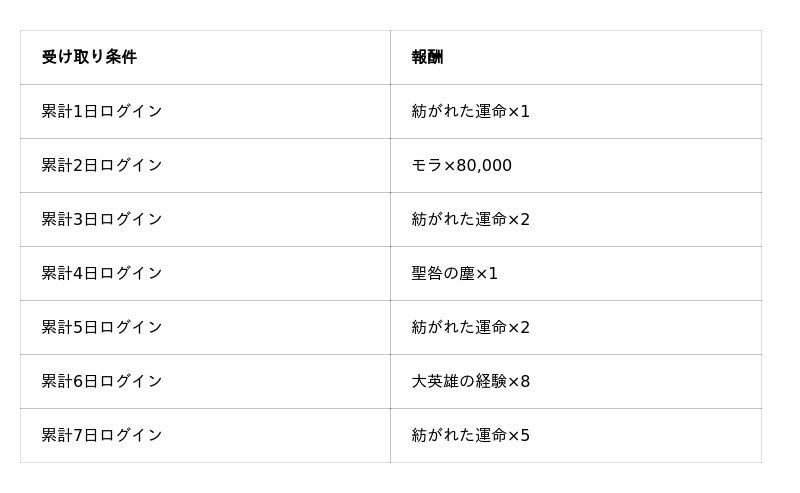
Task: Select the 累計1日ログイン cell
Action: click(102, 111)
